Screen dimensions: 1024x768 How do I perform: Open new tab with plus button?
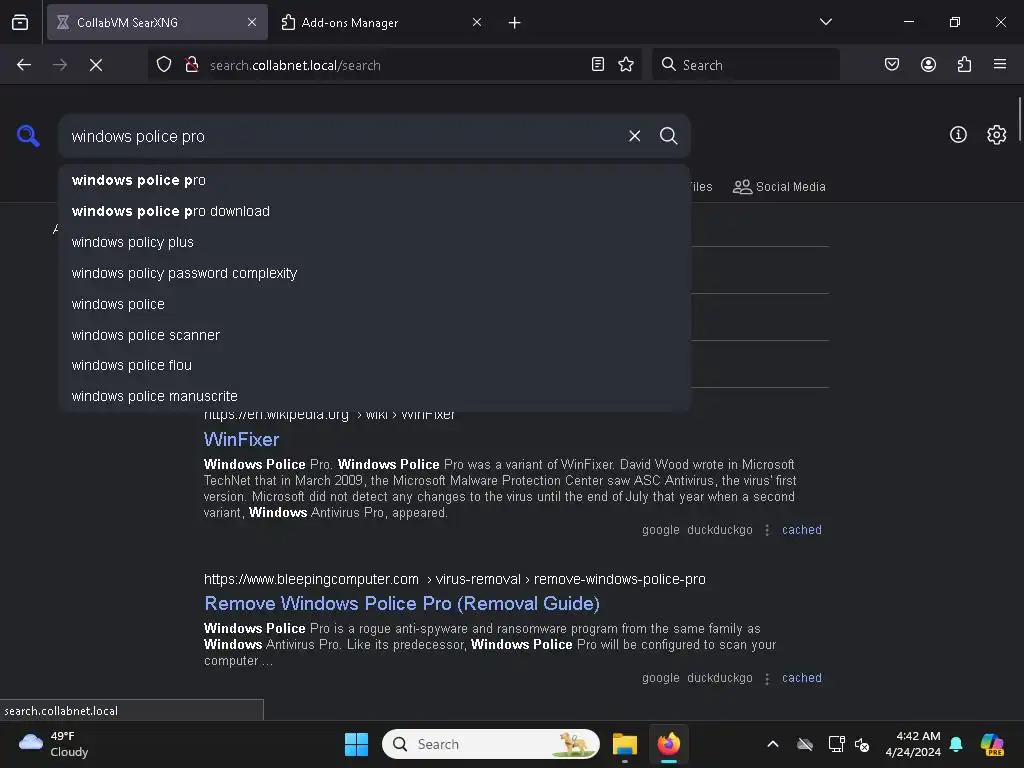(515, 23)
